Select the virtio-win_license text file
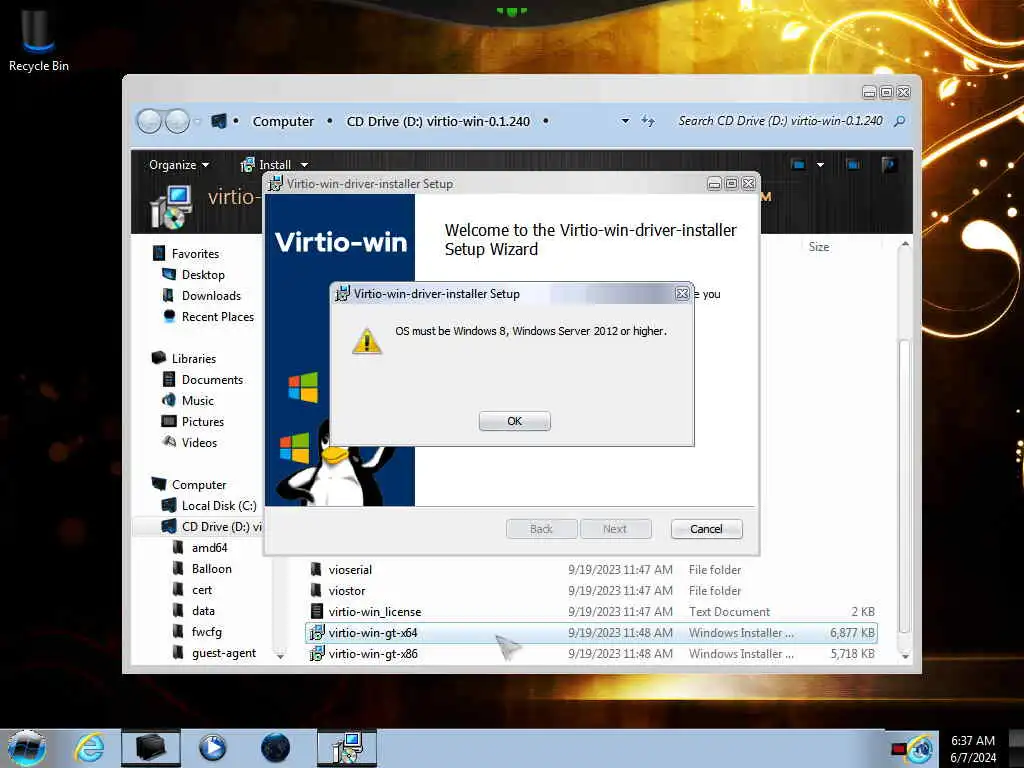 tap(591, 612)
